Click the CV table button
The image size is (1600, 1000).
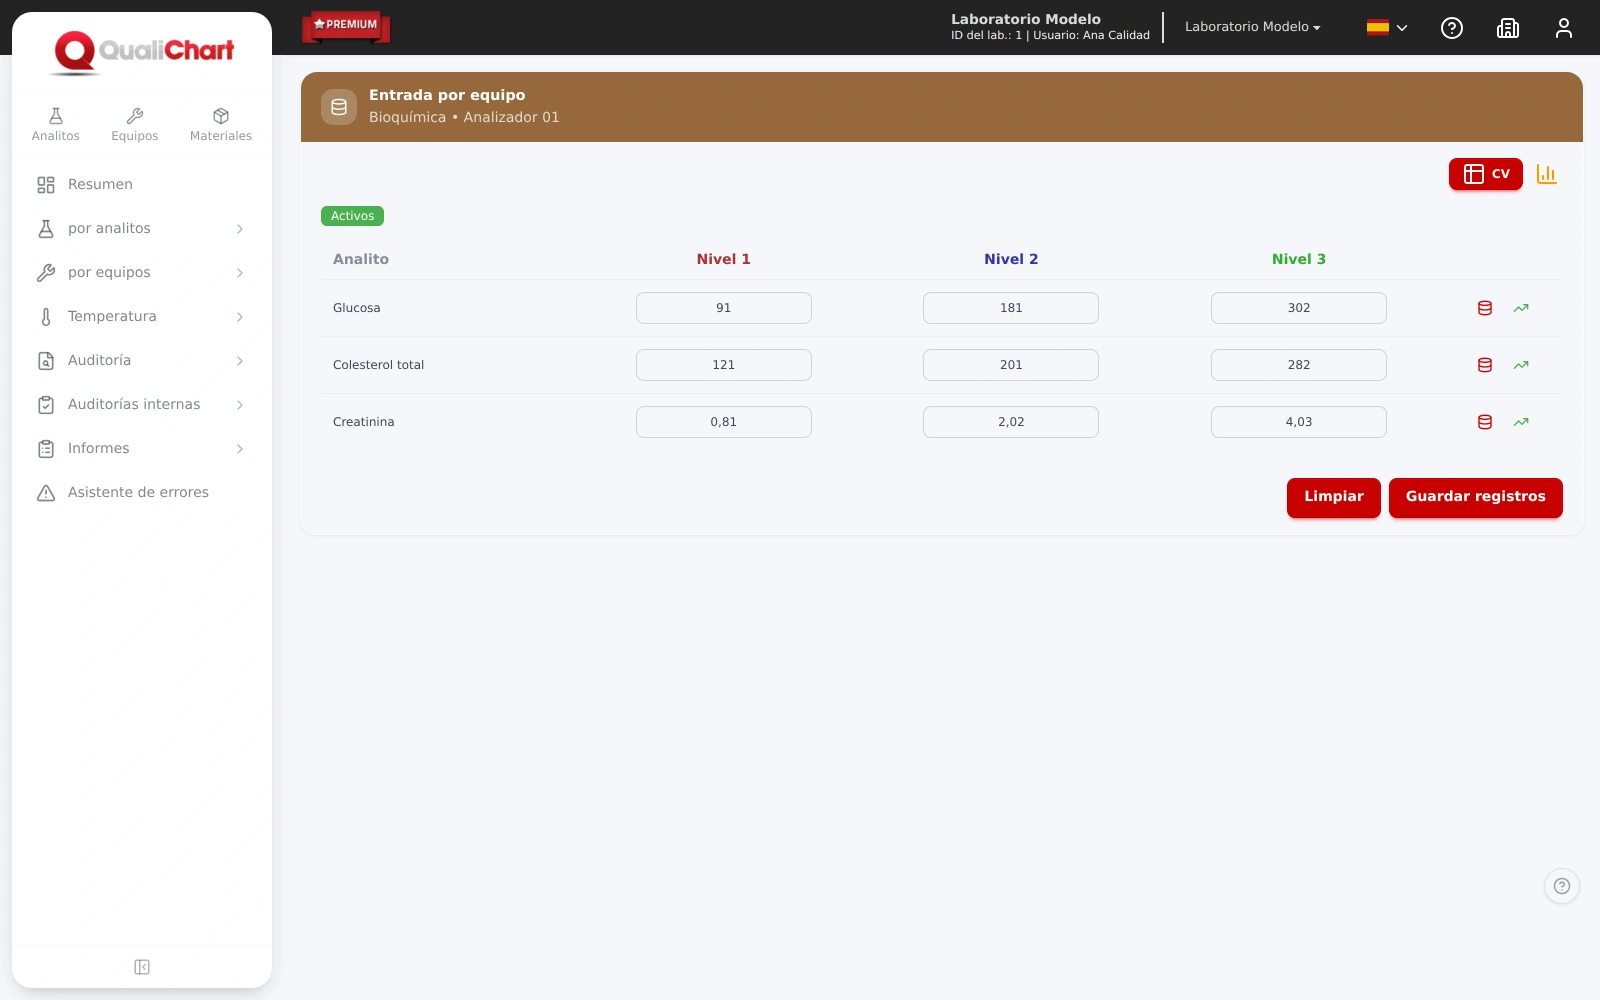pos(1486,174)
